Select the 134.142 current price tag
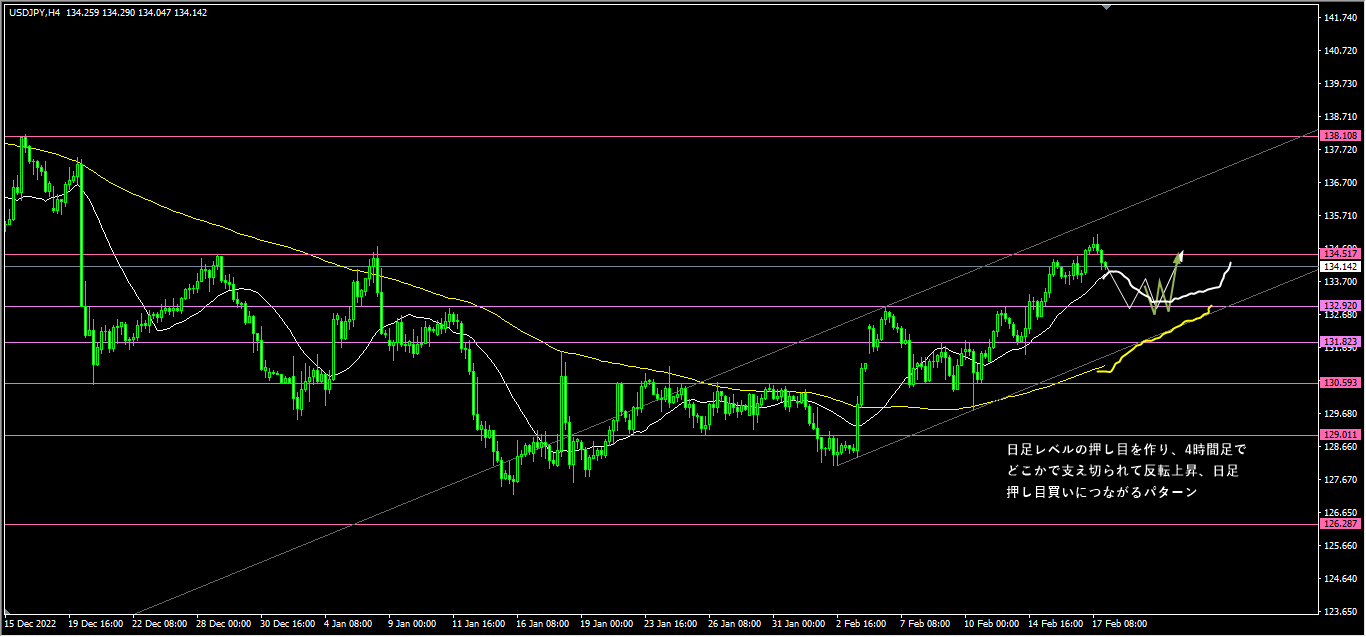The width and height of the screenshot is (1366, 637). 1338,267
